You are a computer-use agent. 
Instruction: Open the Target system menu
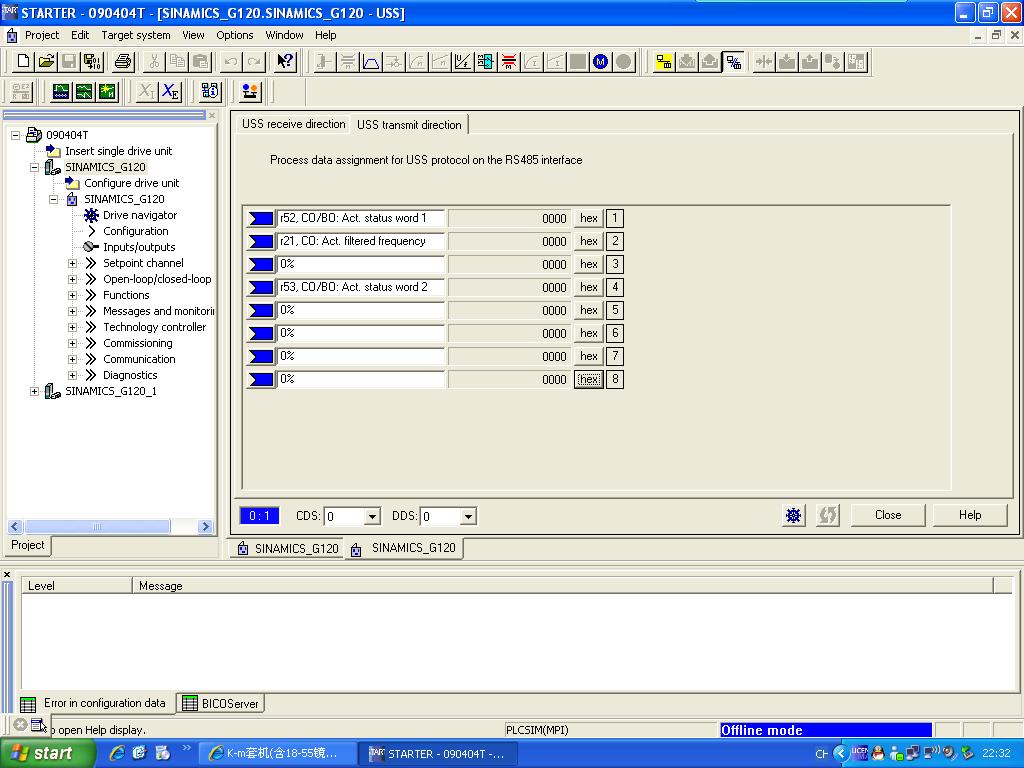click(136, 35)
